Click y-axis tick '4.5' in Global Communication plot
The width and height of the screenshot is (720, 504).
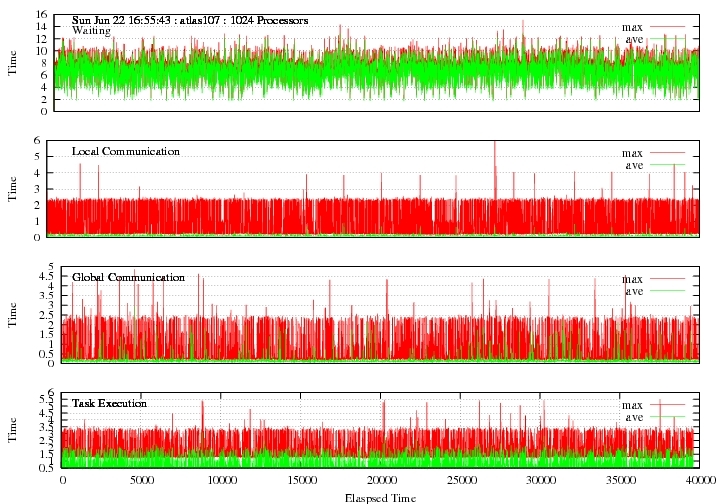(x=46, y=276)
